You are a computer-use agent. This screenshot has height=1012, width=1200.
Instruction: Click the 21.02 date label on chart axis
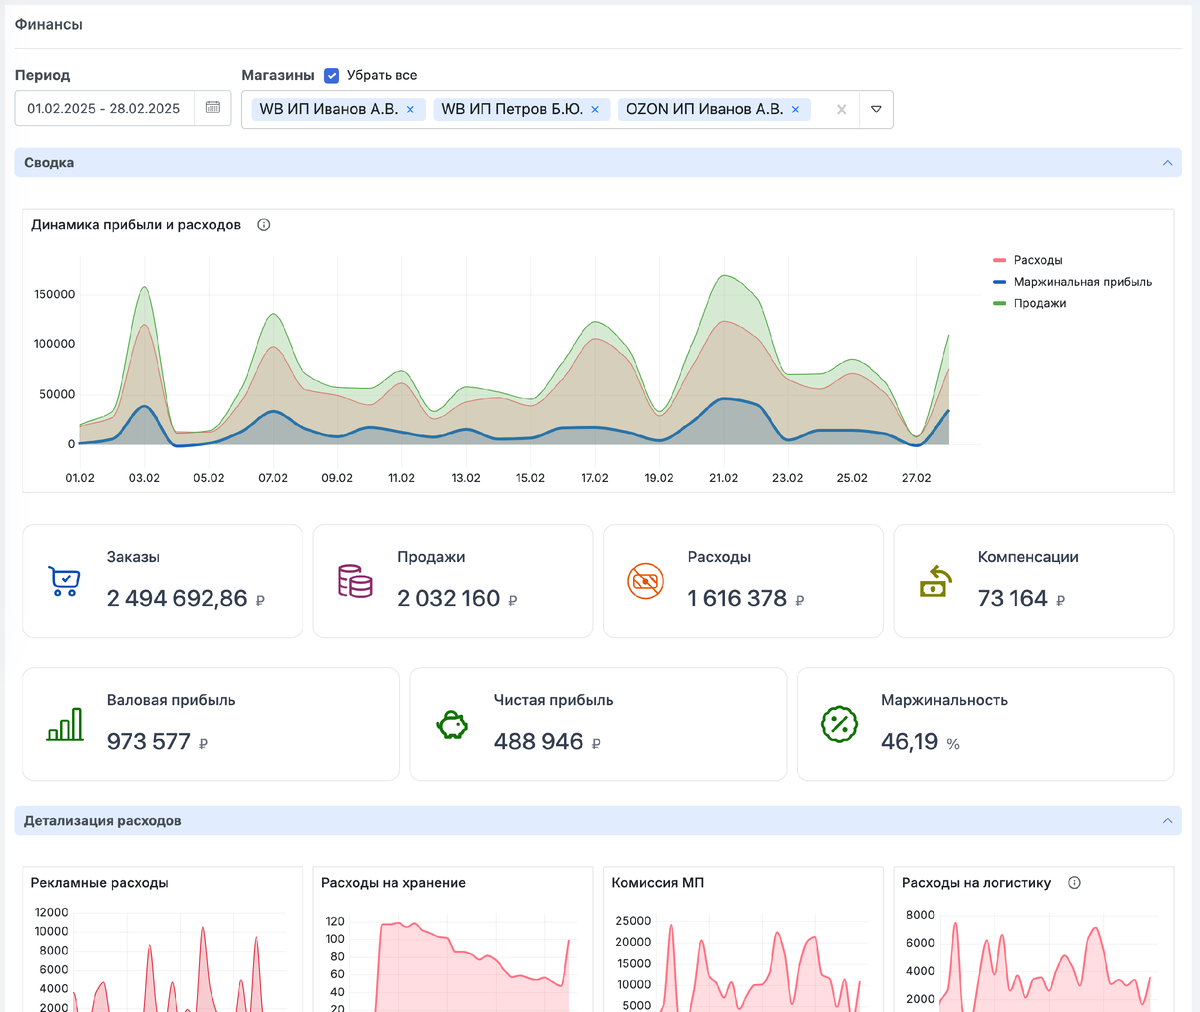coord(723,478)
